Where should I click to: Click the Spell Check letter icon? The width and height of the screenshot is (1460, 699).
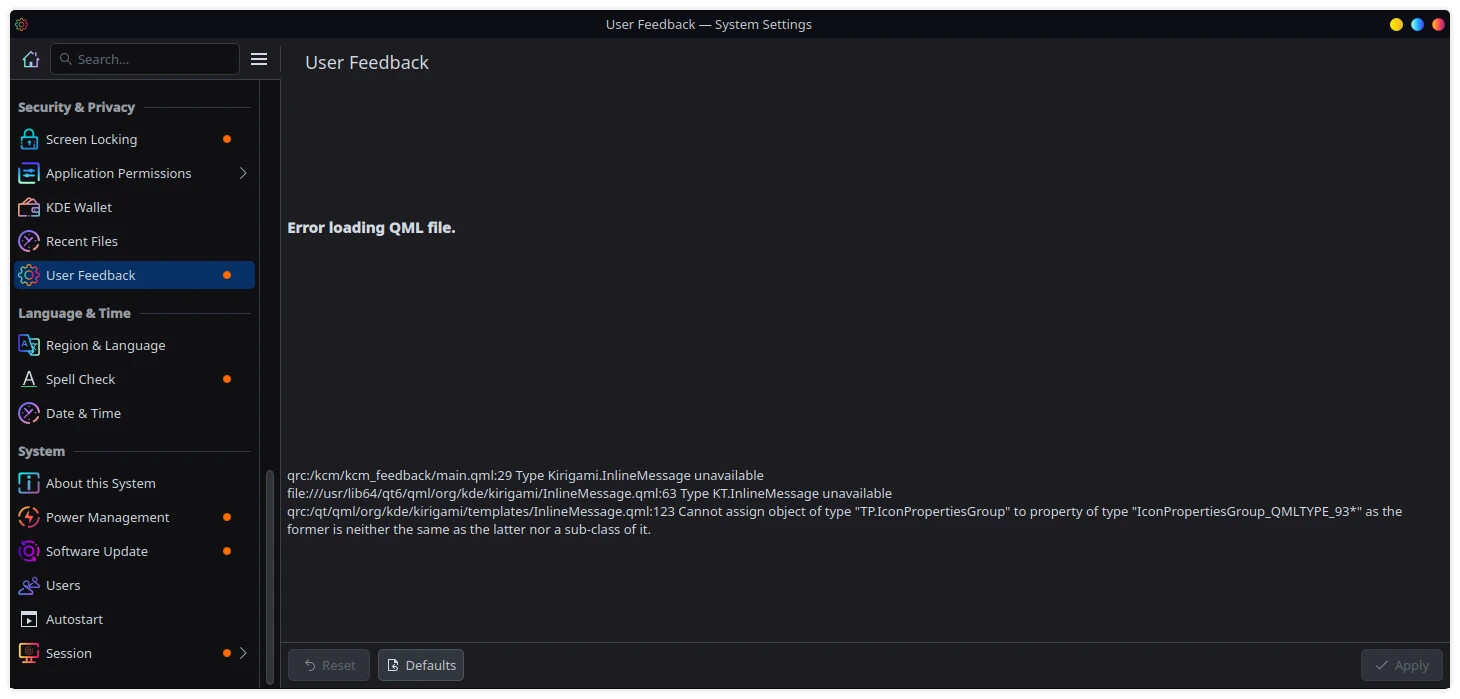point(29,379)
